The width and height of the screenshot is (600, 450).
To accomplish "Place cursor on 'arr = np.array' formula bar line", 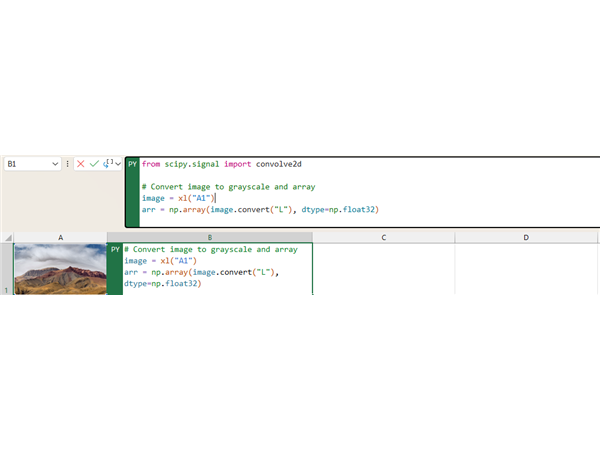I will (x=260, y=209).
